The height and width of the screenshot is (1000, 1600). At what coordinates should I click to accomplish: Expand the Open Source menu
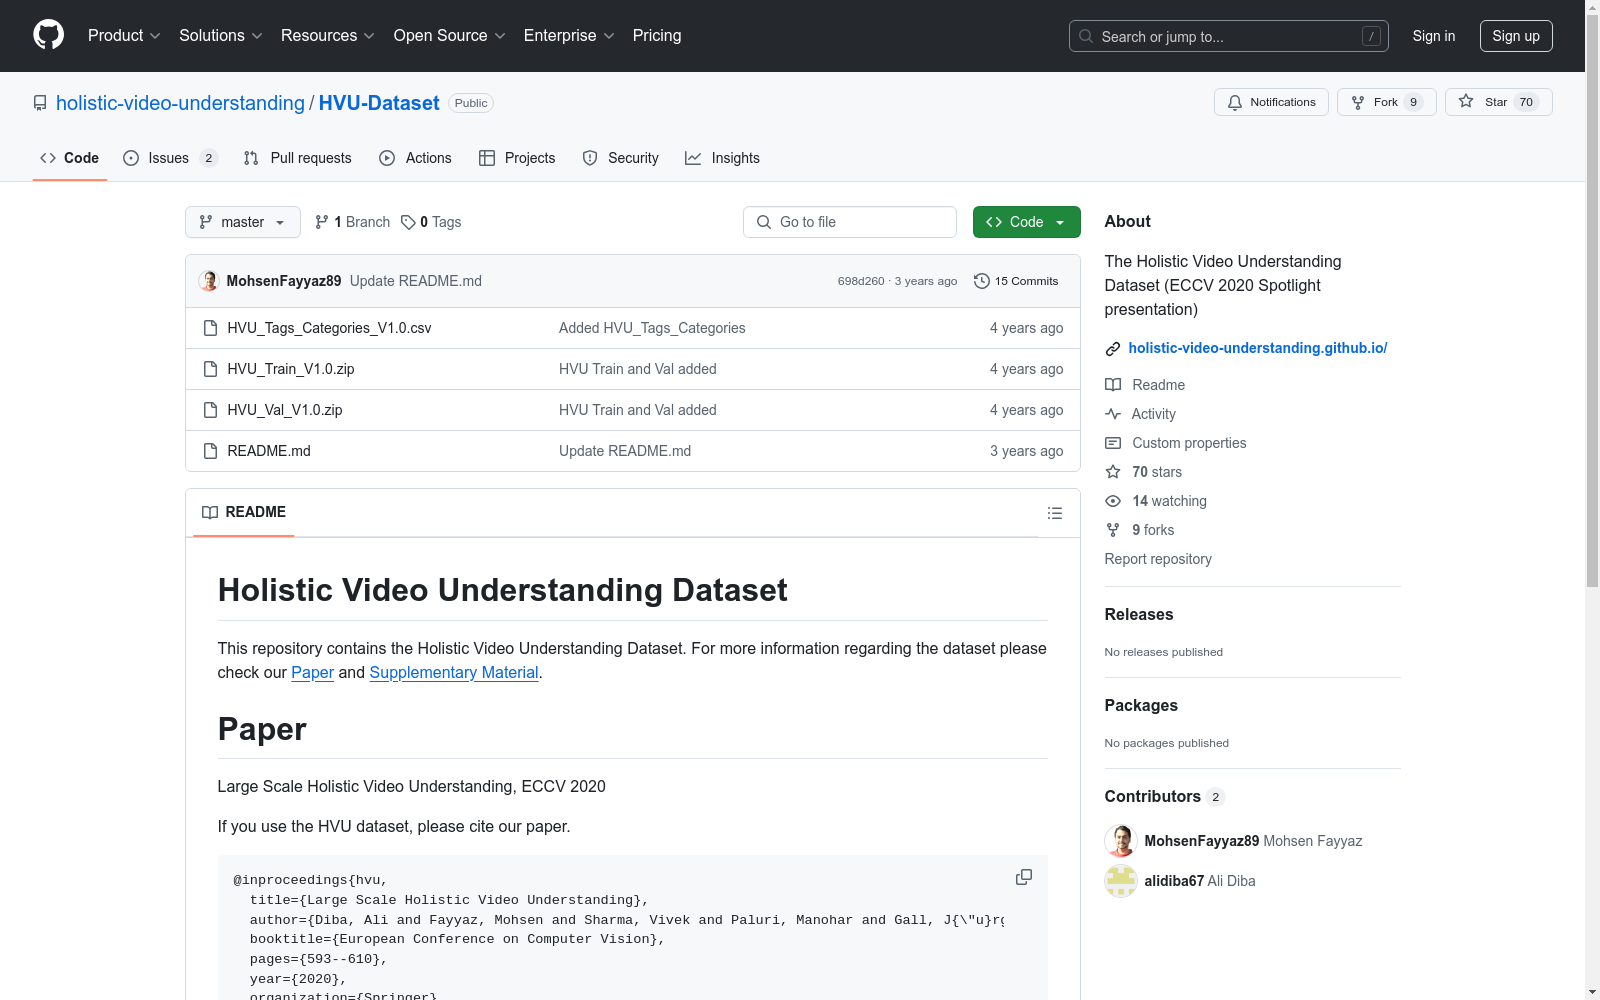(449, 35)
